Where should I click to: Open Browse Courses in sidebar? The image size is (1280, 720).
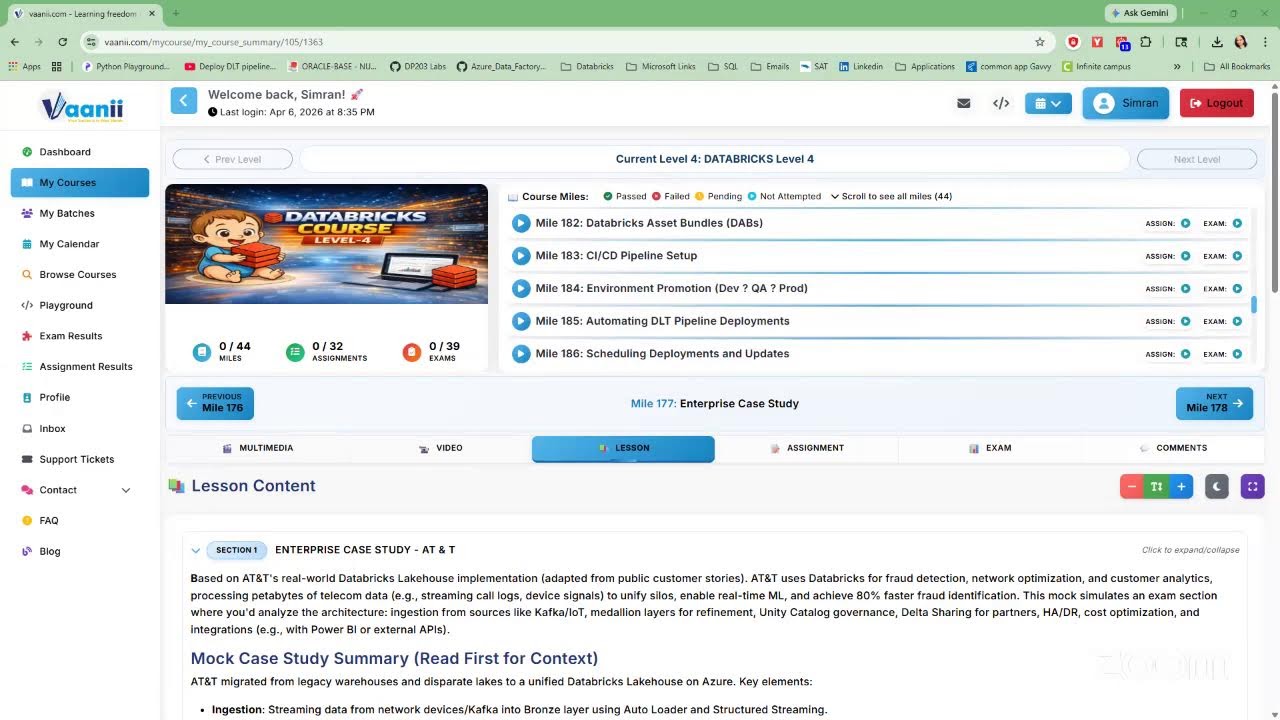[x=78, y=275]
